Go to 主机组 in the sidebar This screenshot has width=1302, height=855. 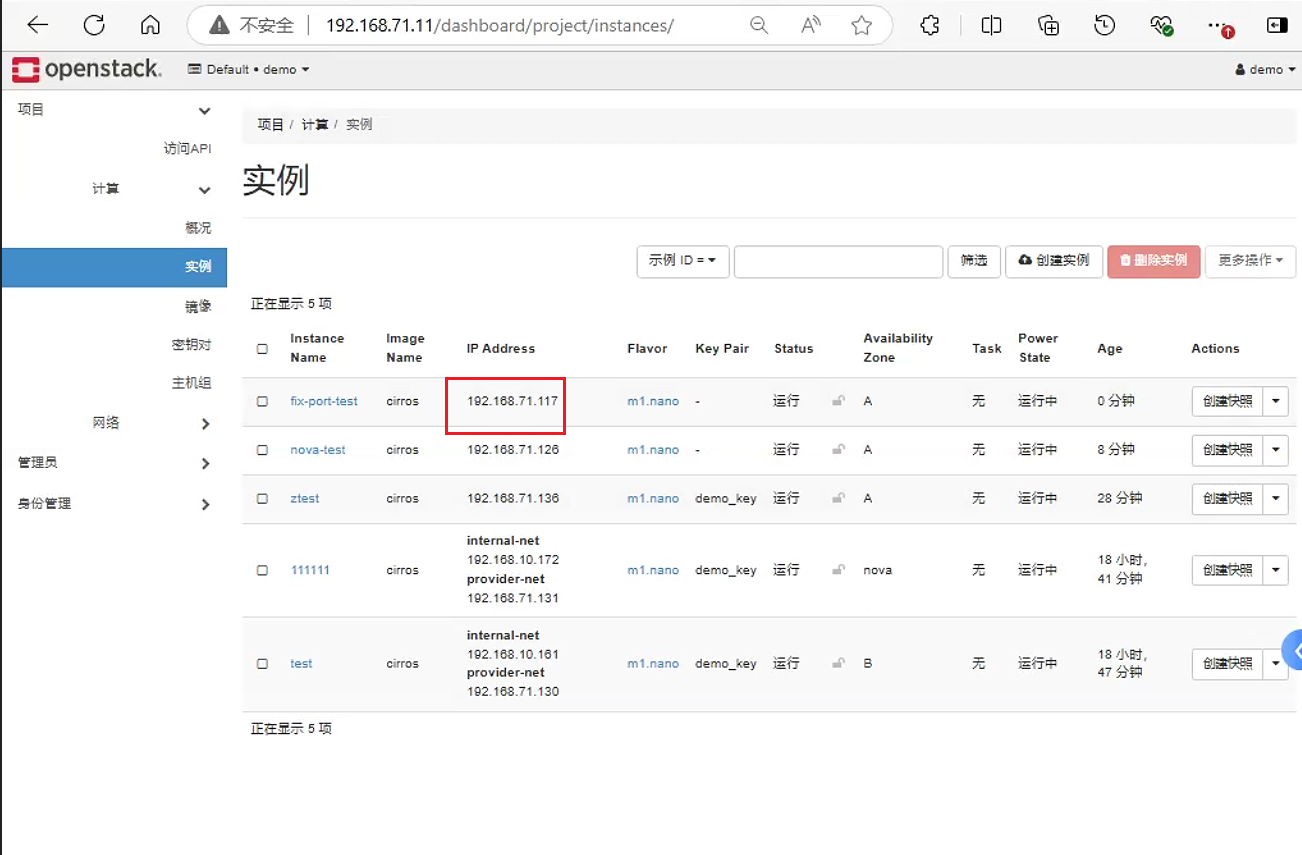click(191, 383)
